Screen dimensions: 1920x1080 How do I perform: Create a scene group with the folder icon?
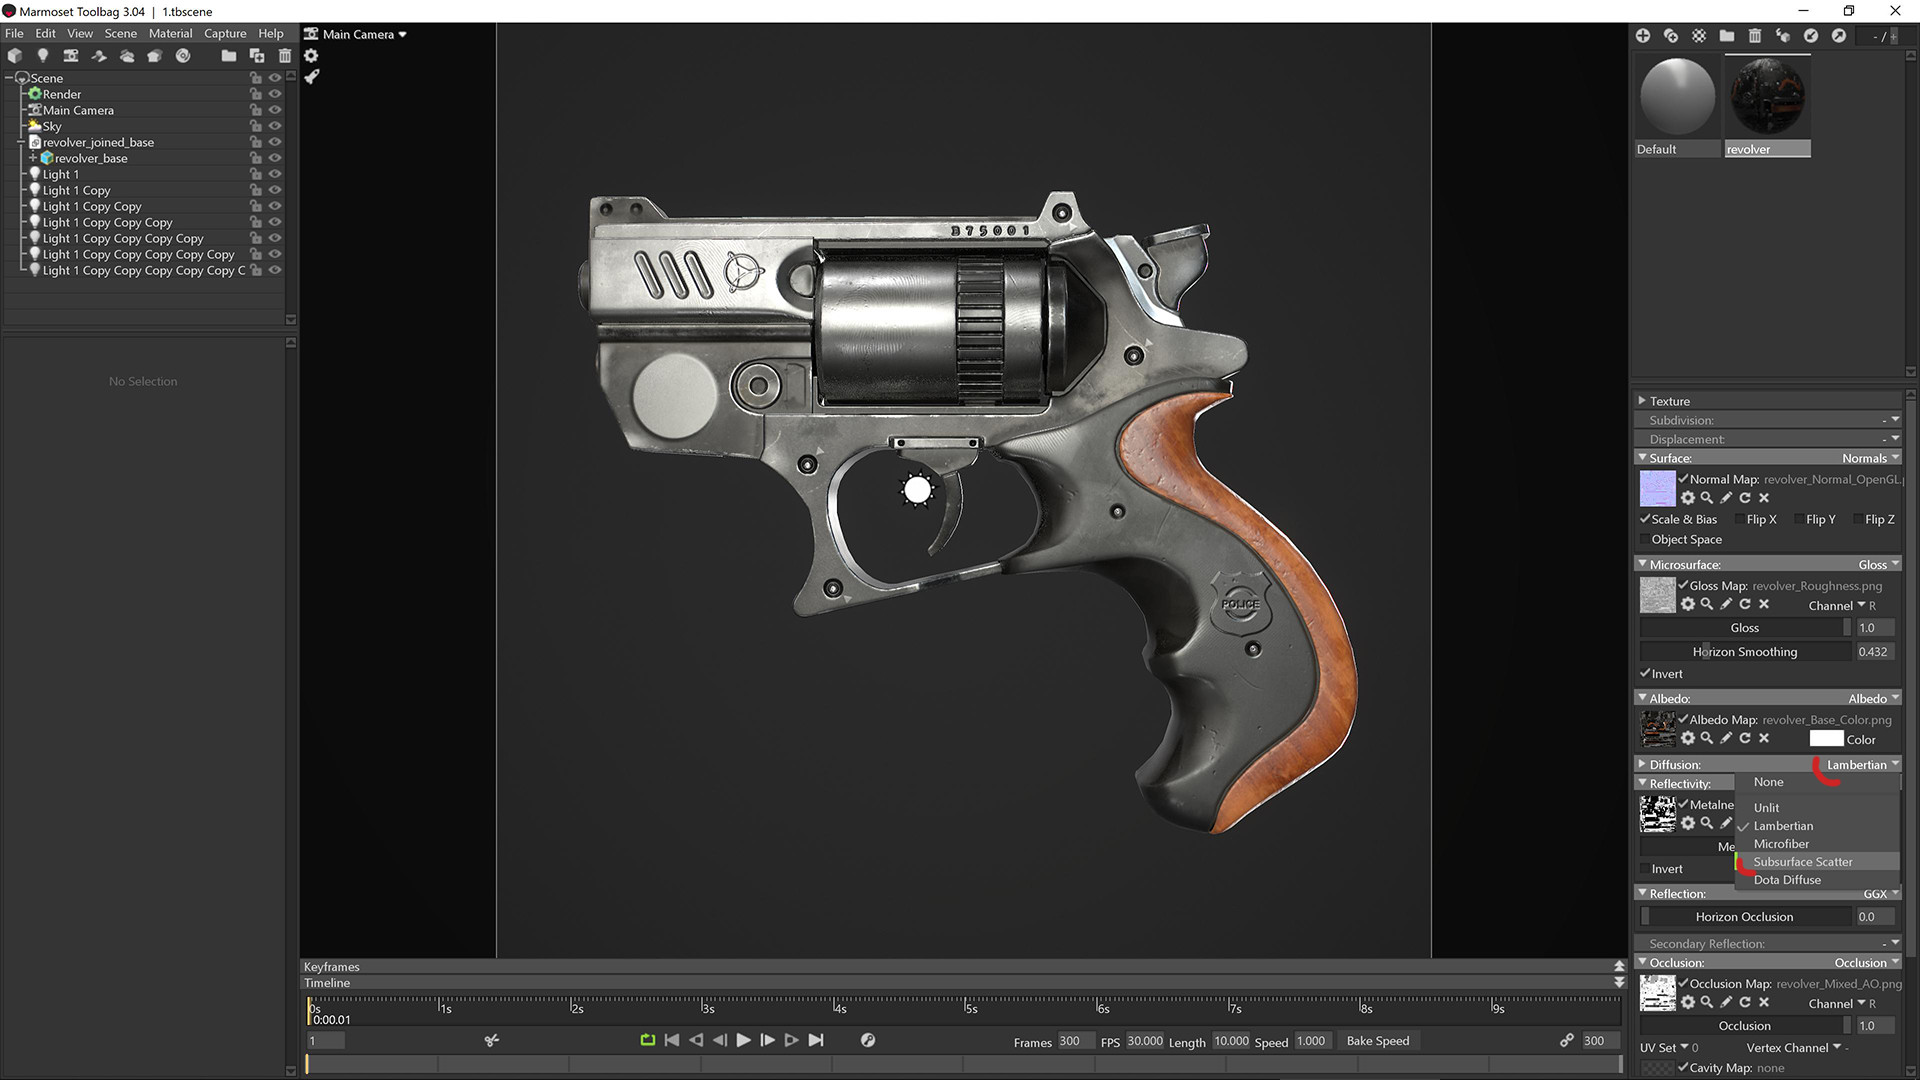(229, 56)
